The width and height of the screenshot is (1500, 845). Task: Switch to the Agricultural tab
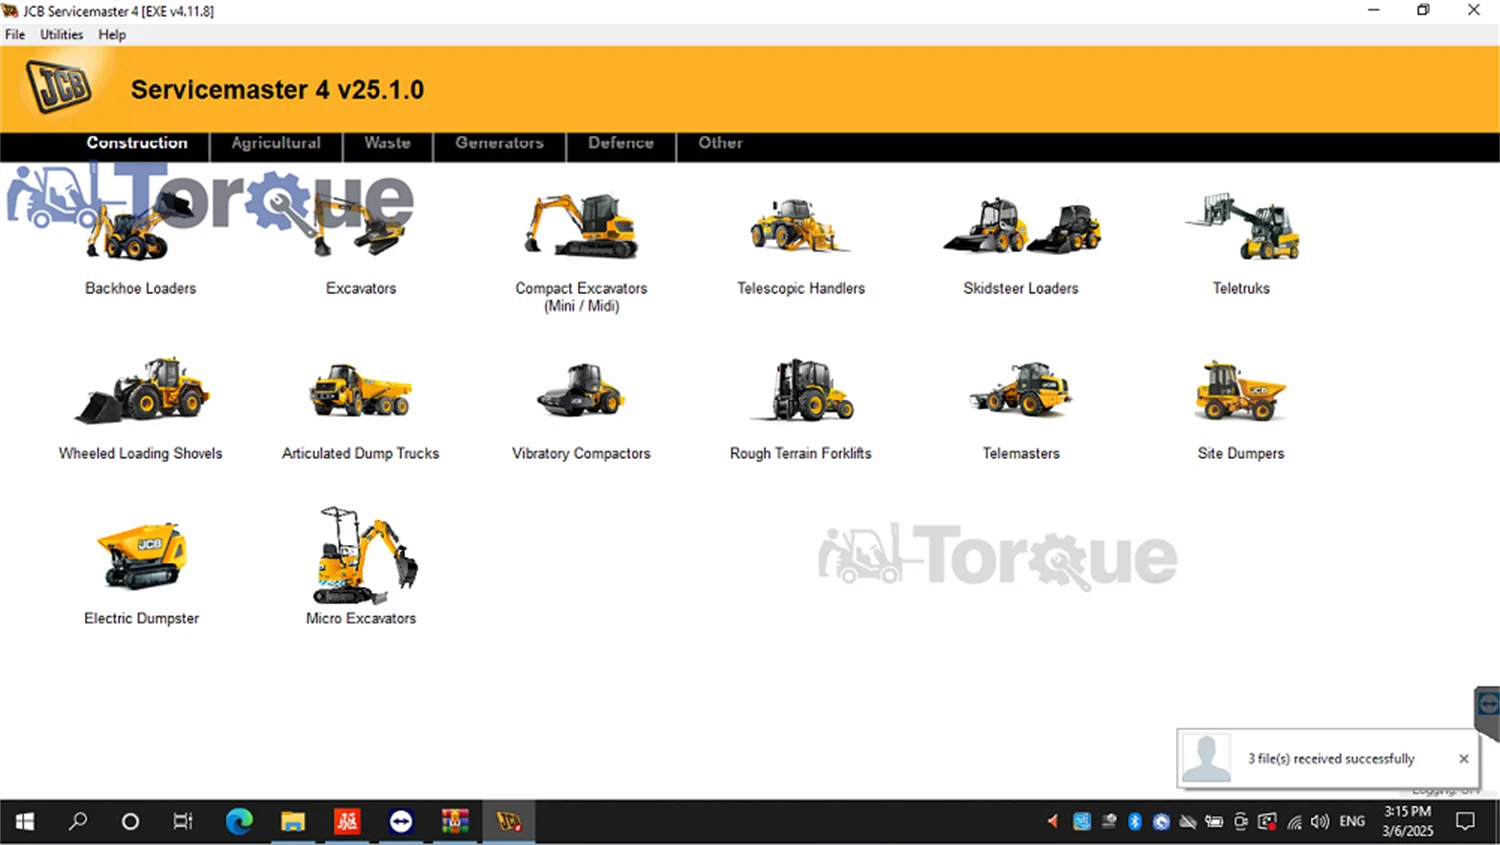276,143
